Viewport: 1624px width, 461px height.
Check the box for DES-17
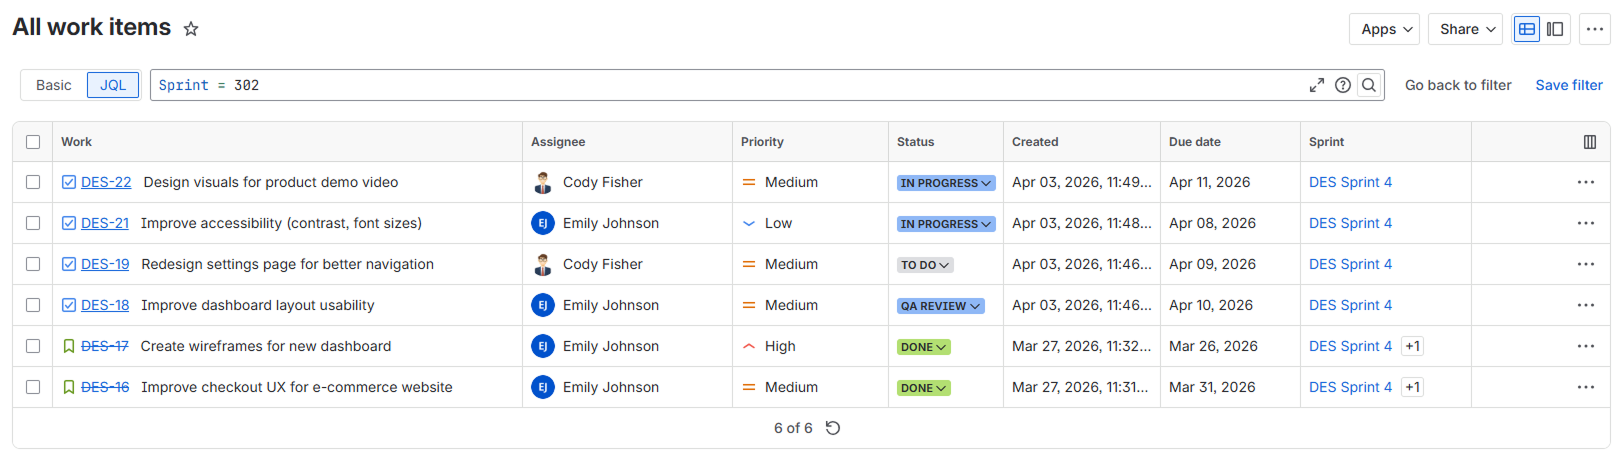33,346
